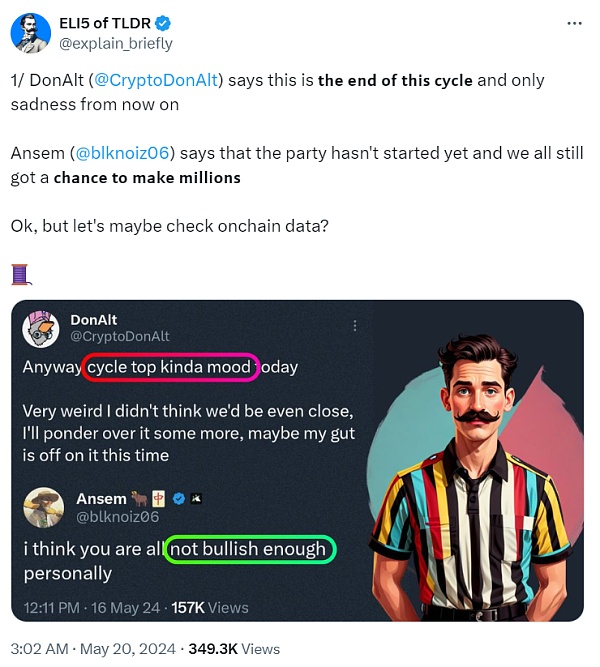Click the thread spool emoji

19,273
